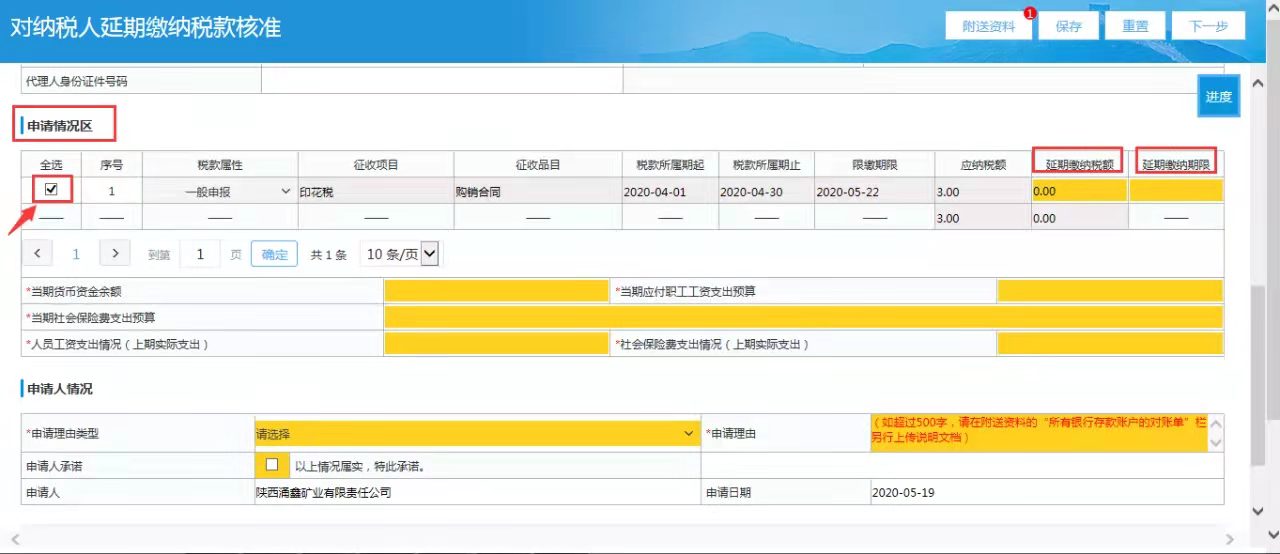Open the 一般申报 tax attribute dropdown
The width and height of the screenshot is (1280, 554).
click(x=220, y=190)
